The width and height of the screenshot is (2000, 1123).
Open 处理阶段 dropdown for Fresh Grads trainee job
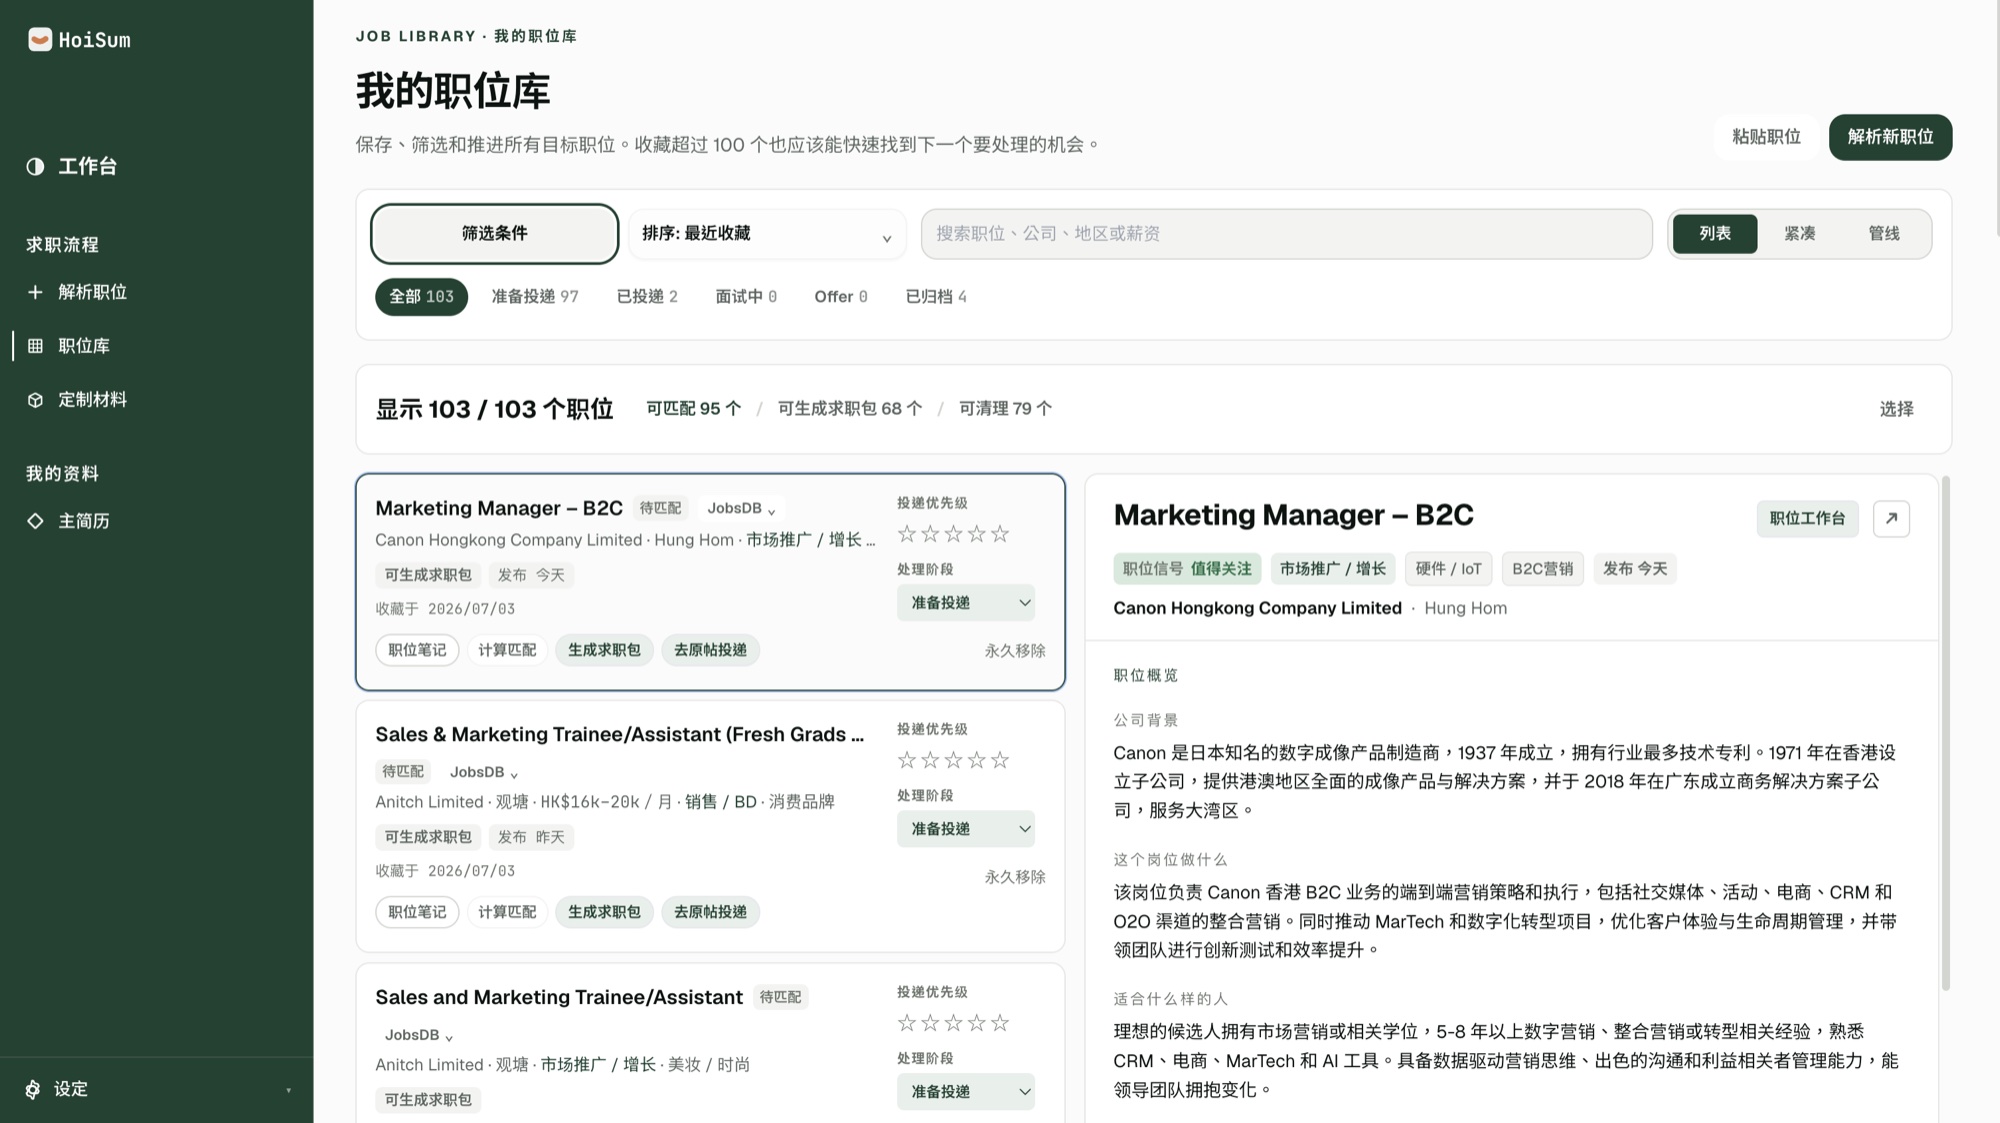click(x=966, y=829)
